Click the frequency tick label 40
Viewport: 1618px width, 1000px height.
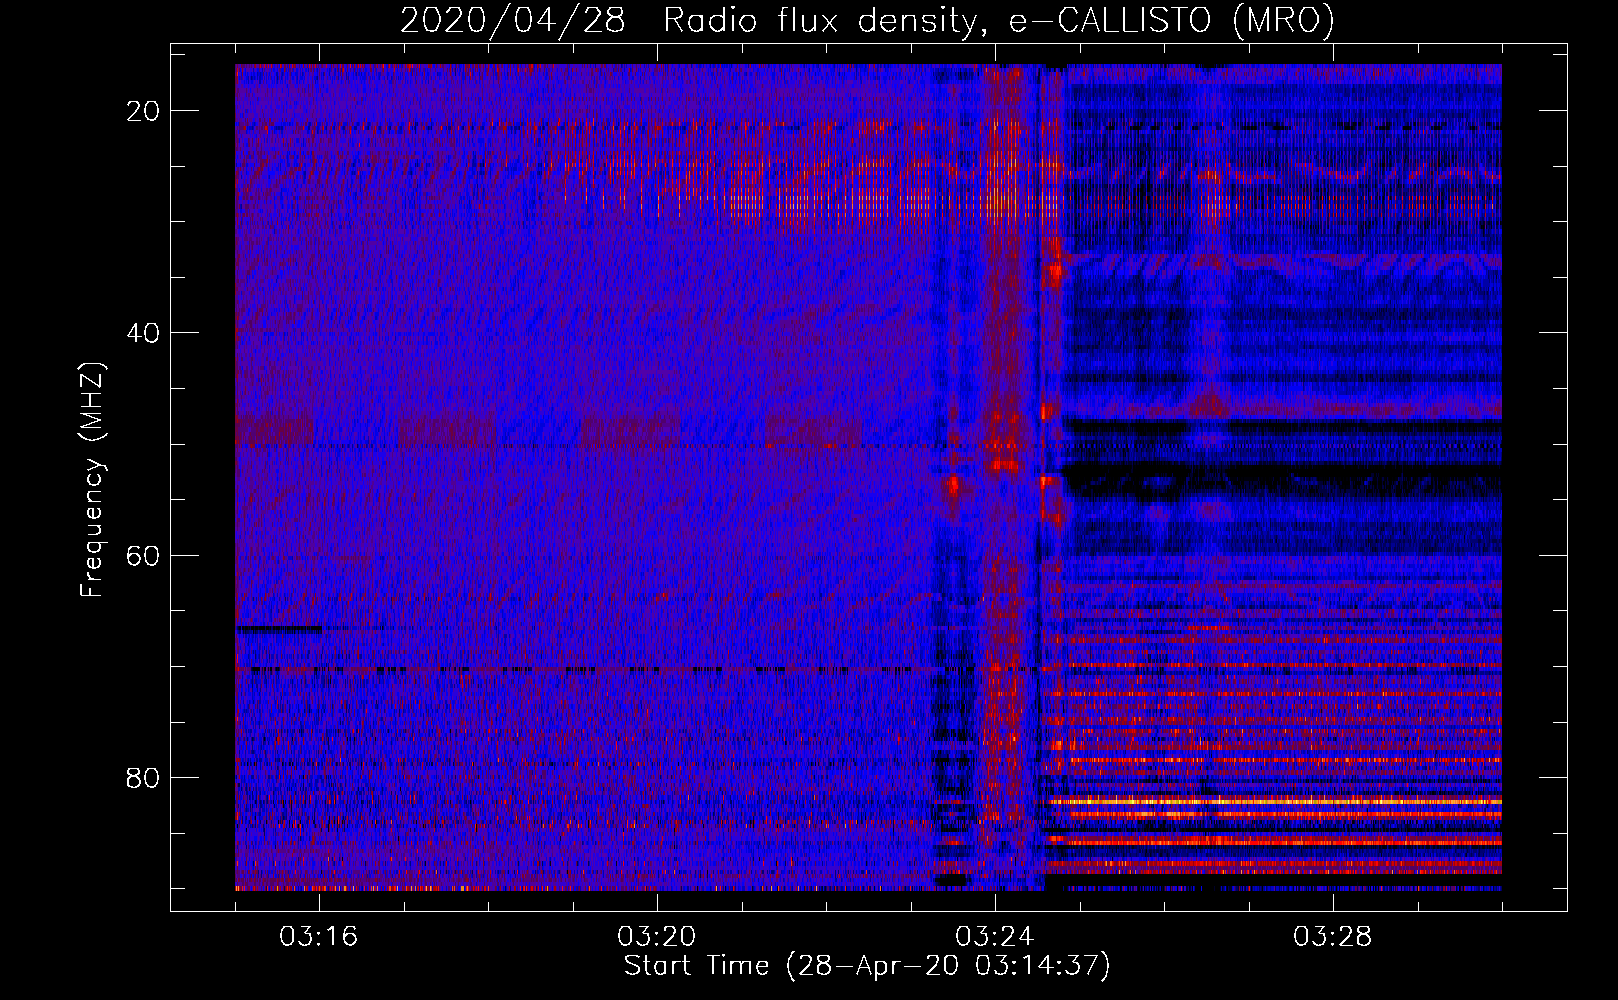point(143,333)
